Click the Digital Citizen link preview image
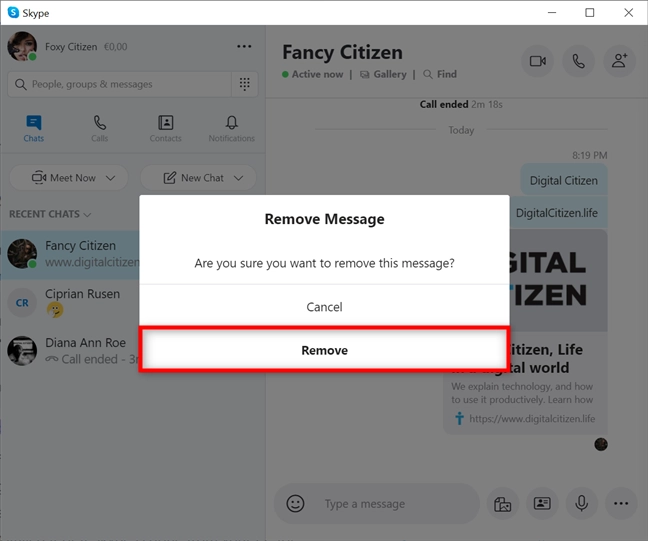This screenshot has height=541, width=648. click(558, 279)
